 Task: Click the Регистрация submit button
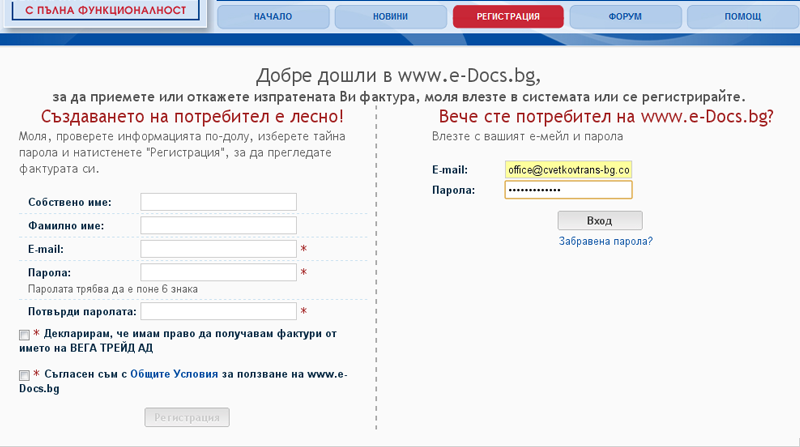click(x=187, y=417)
